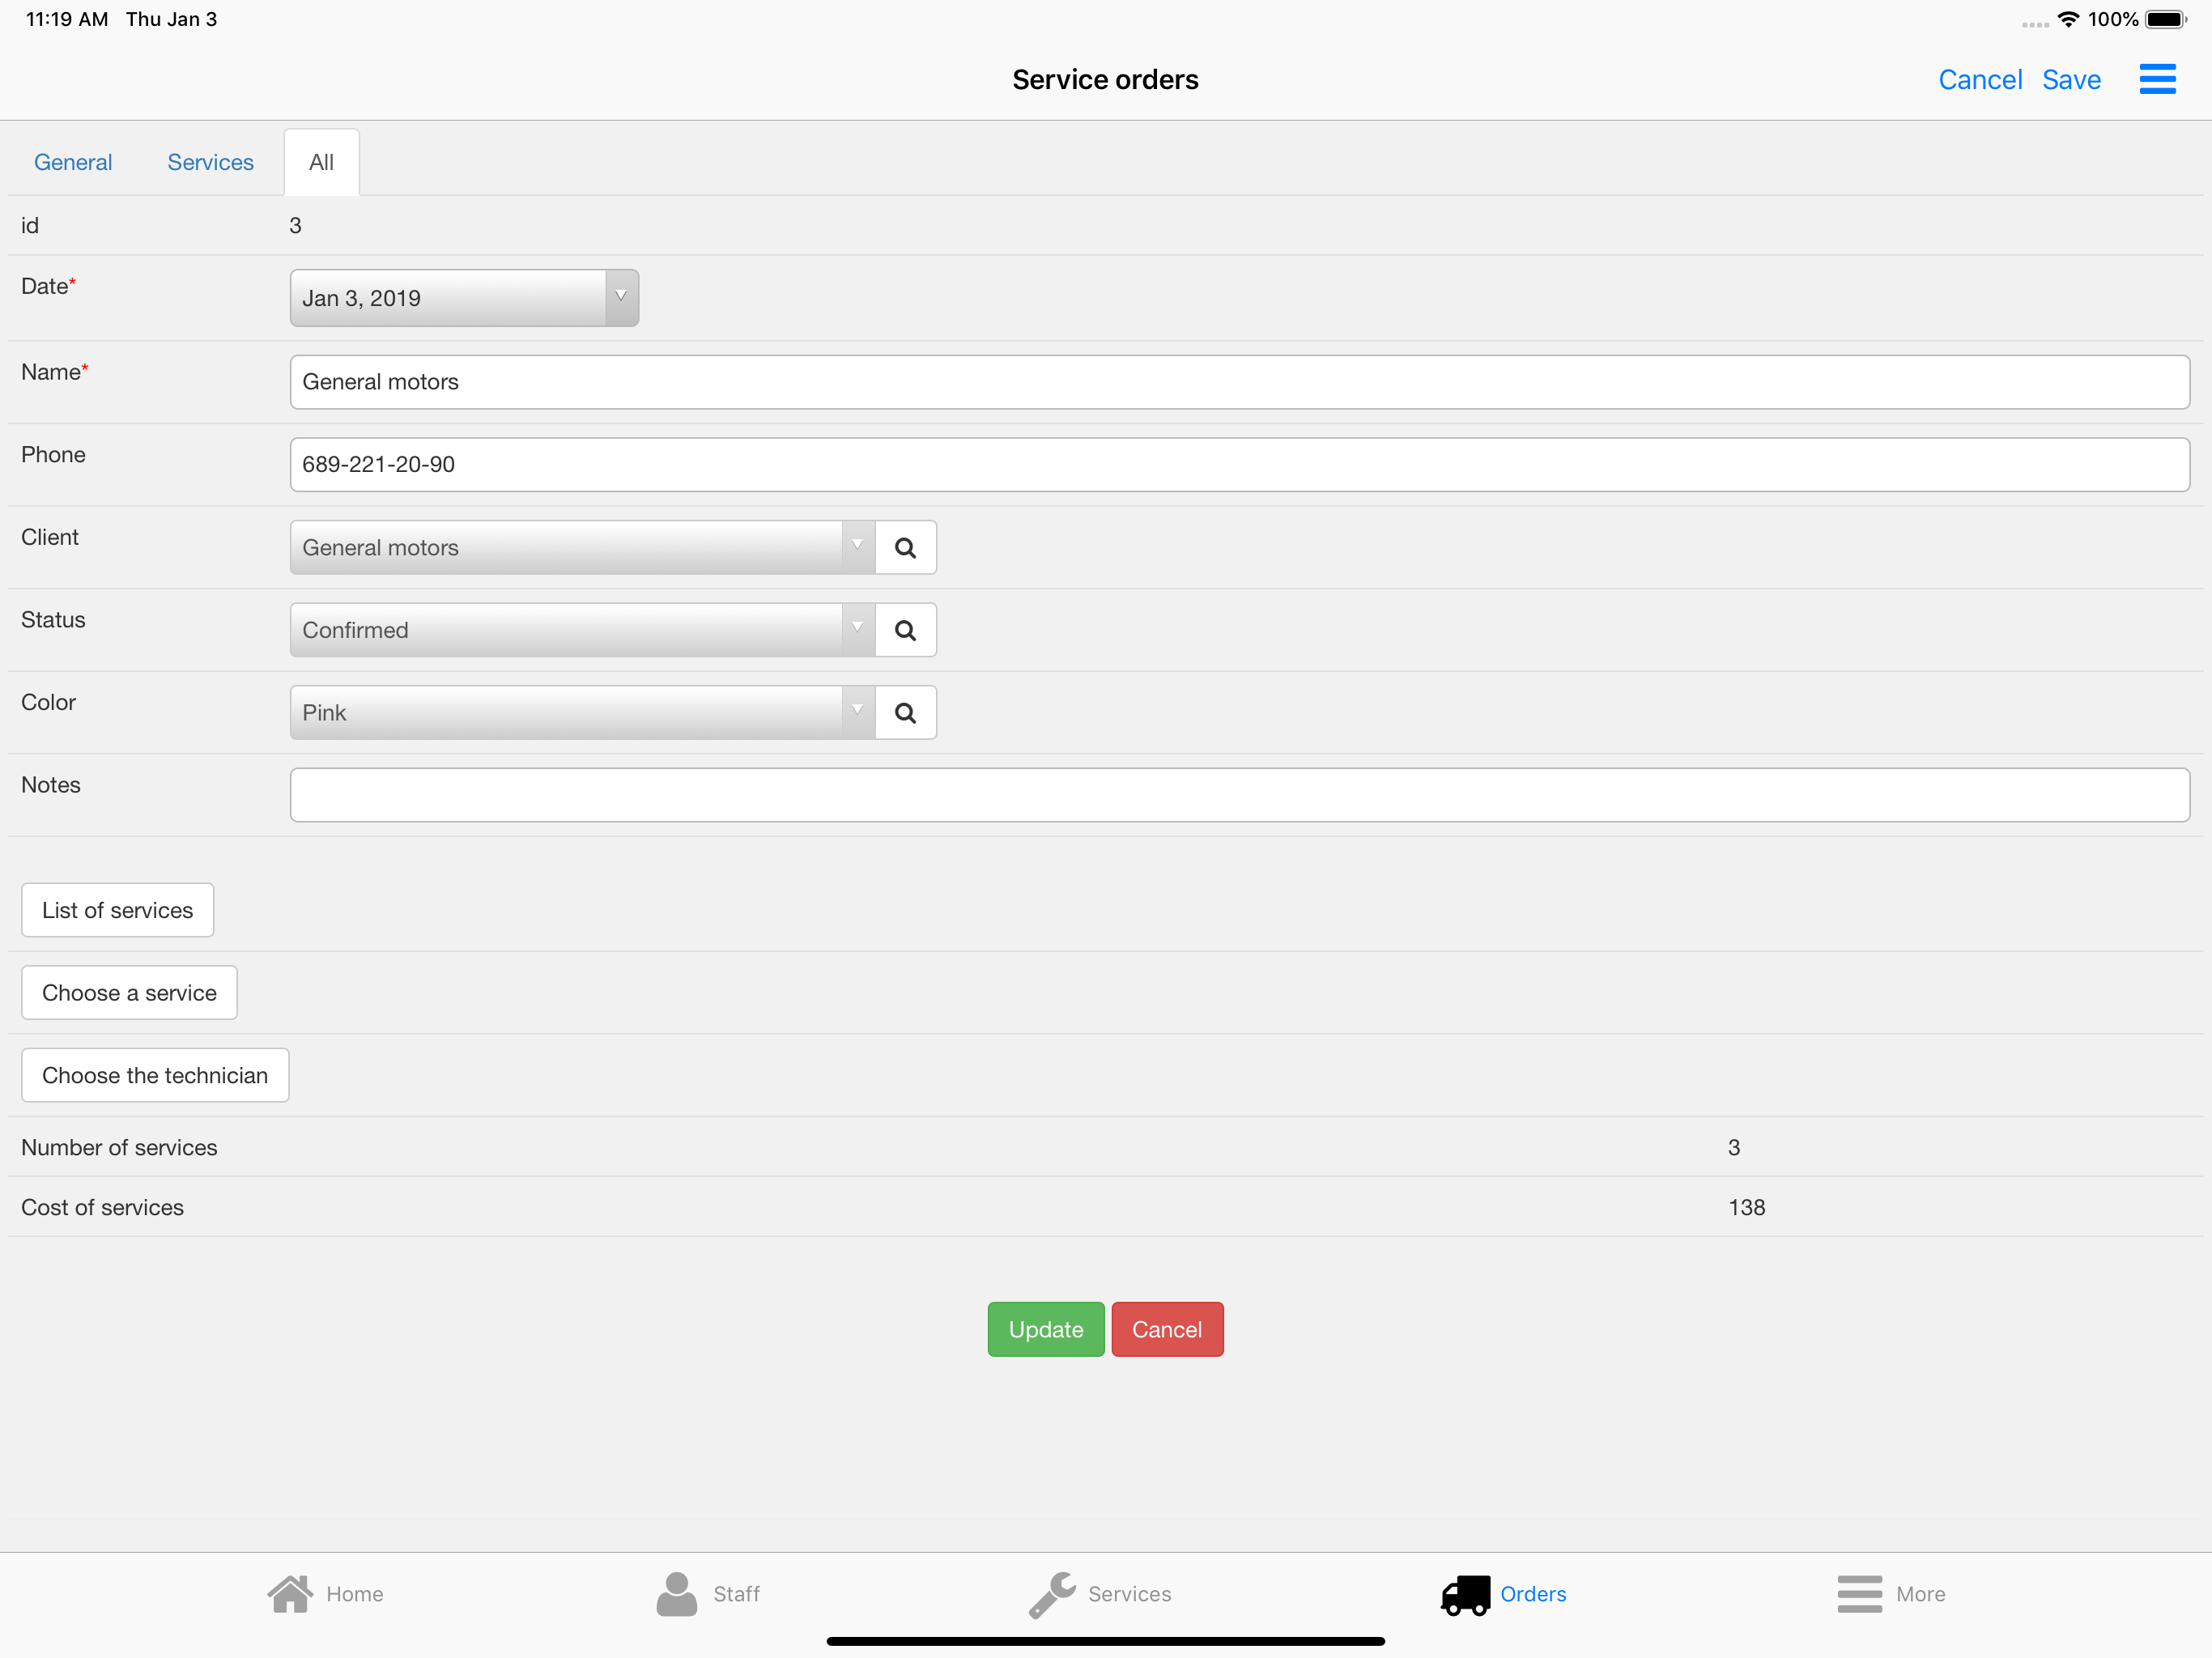The height and width of the screenshot is (1658, 2212).
Task: Switch to the Services tab
Action: [210, 161]
